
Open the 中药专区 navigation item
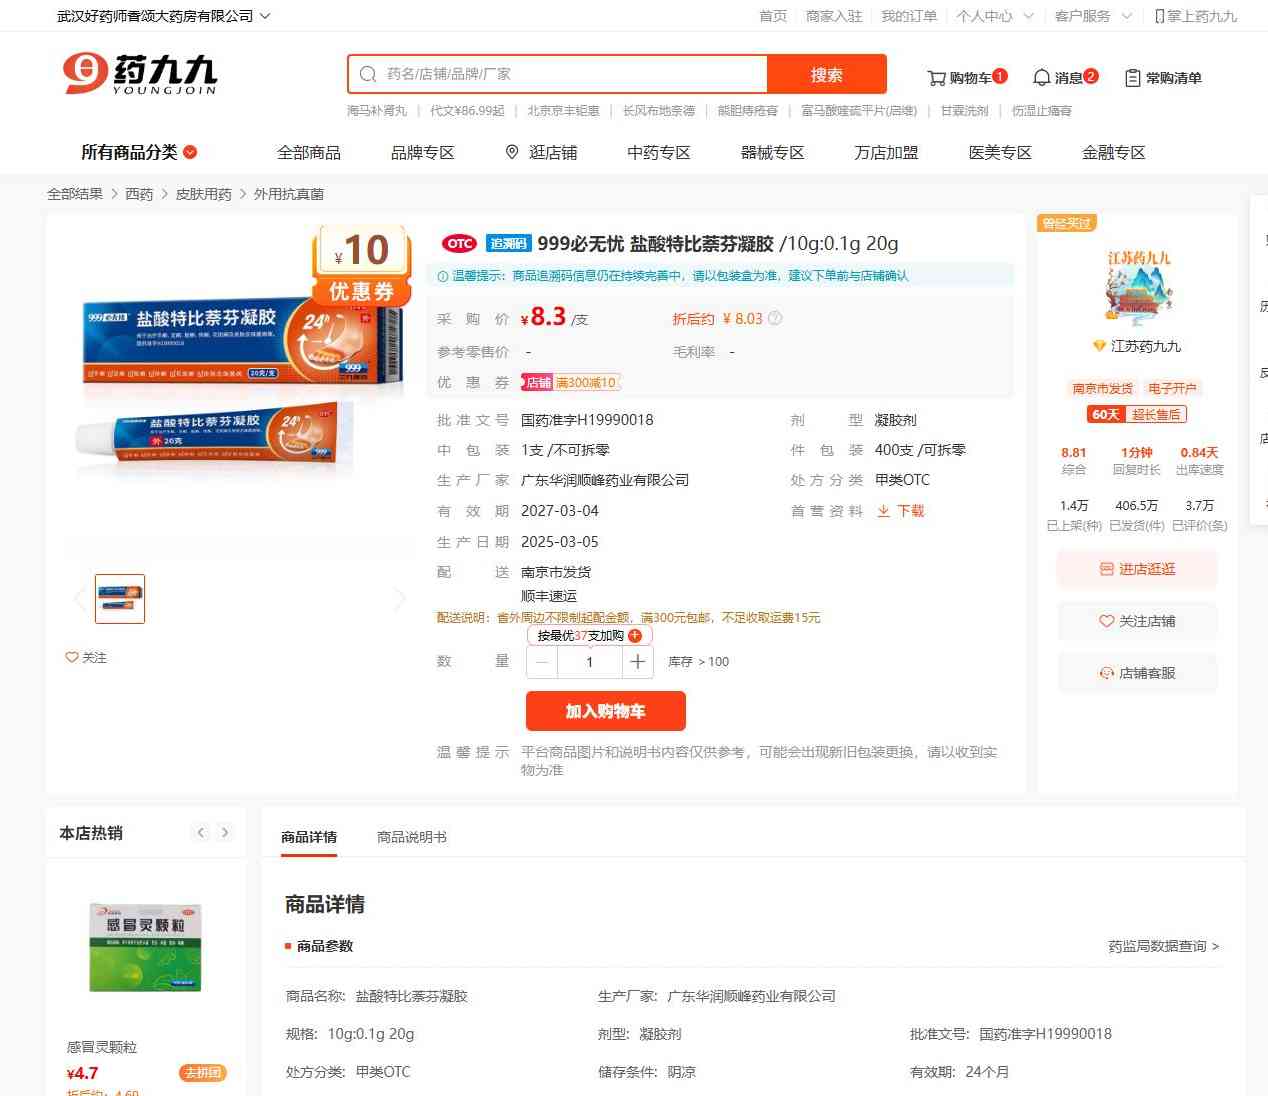click(658, 152)
